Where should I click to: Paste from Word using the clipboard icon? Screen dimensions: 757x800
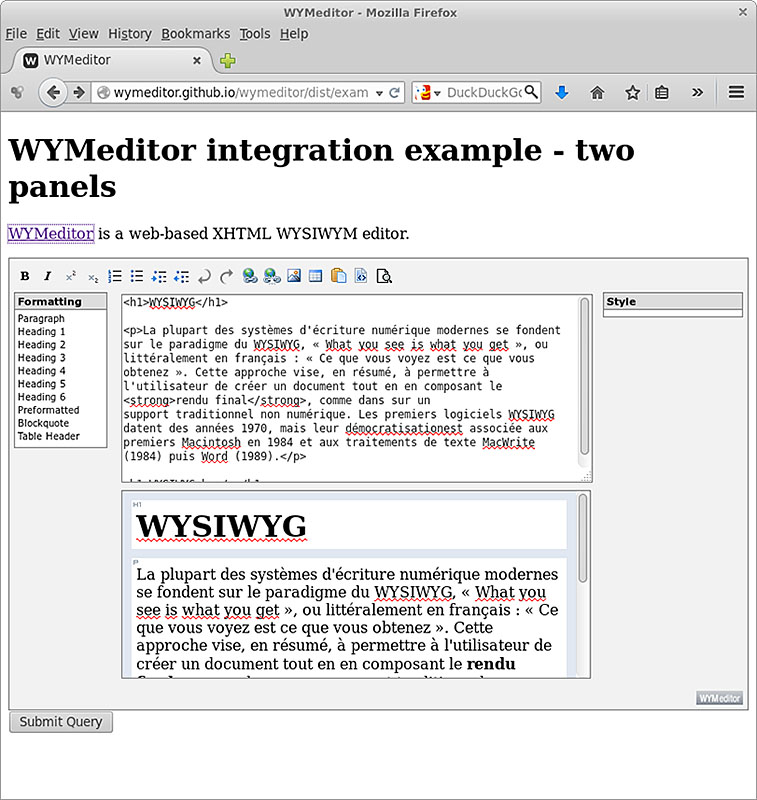click(338, 276)
